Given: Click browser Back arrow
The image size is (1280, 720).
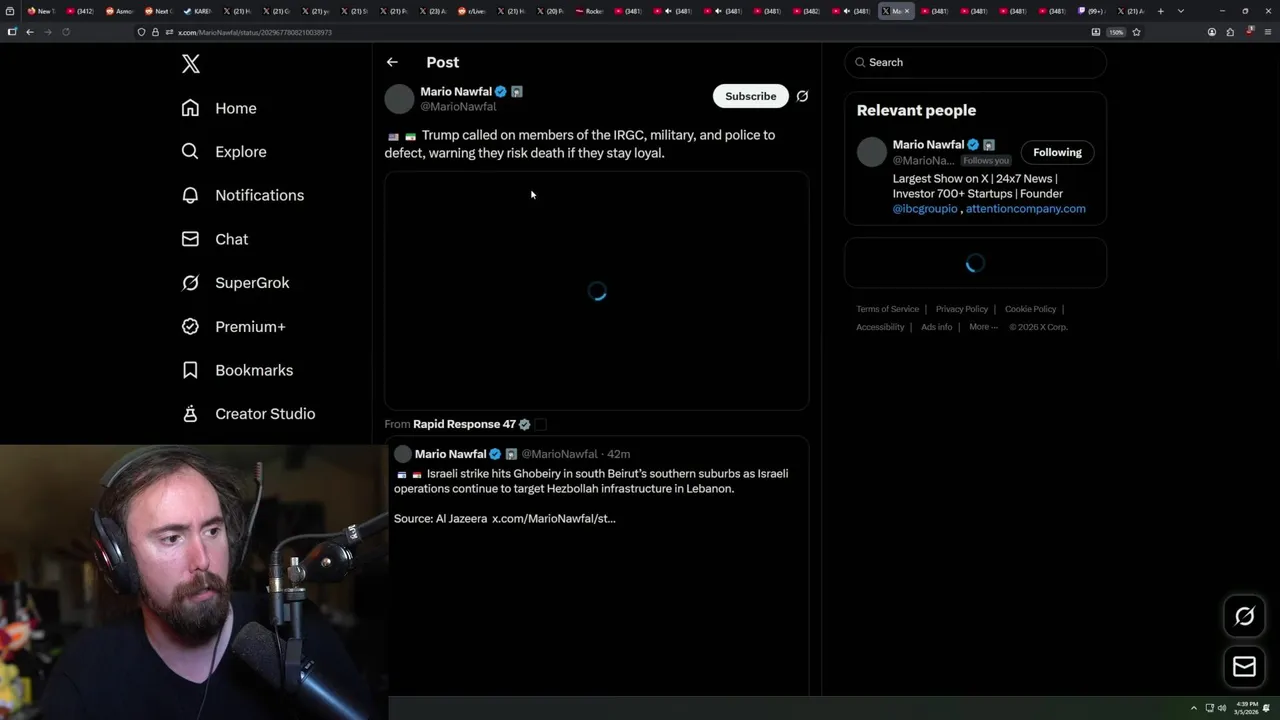Looking at the screenshot, I should pyautogui.click(x=30, y=32).
